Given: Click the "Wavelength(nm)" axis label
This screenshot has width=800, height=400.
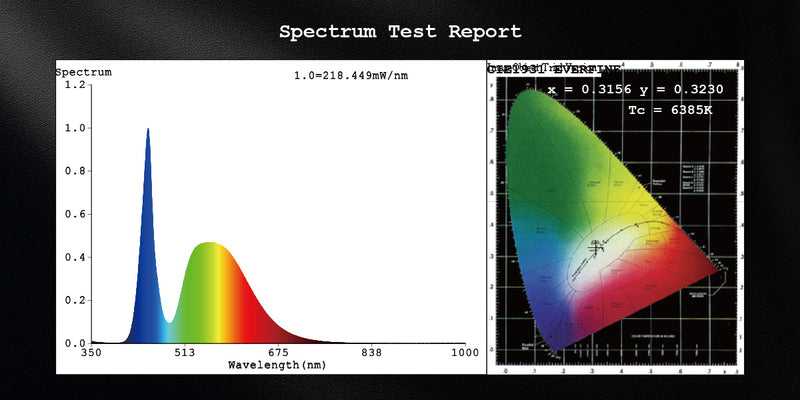Looking at the screenshot, I should tap(277, 365).
